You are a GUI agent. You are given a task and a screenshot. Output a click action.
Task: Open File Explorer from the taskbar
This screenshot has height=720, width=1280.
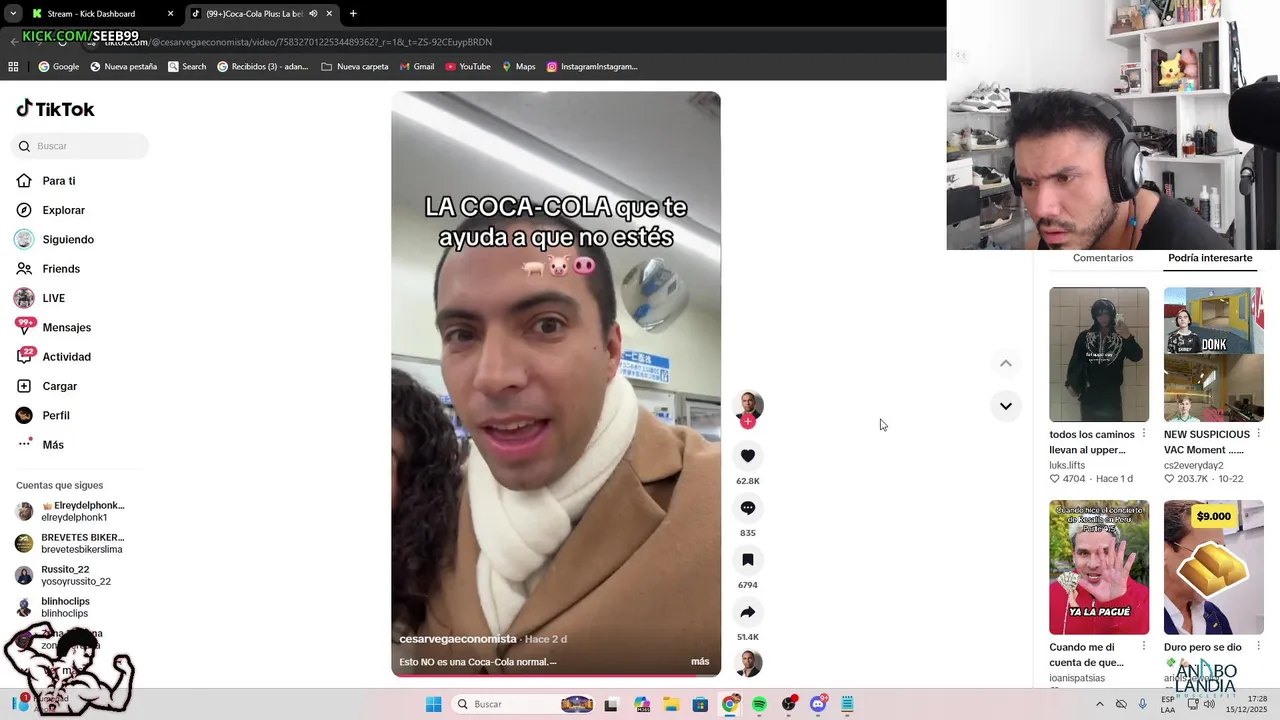click(x=671, y=704)
